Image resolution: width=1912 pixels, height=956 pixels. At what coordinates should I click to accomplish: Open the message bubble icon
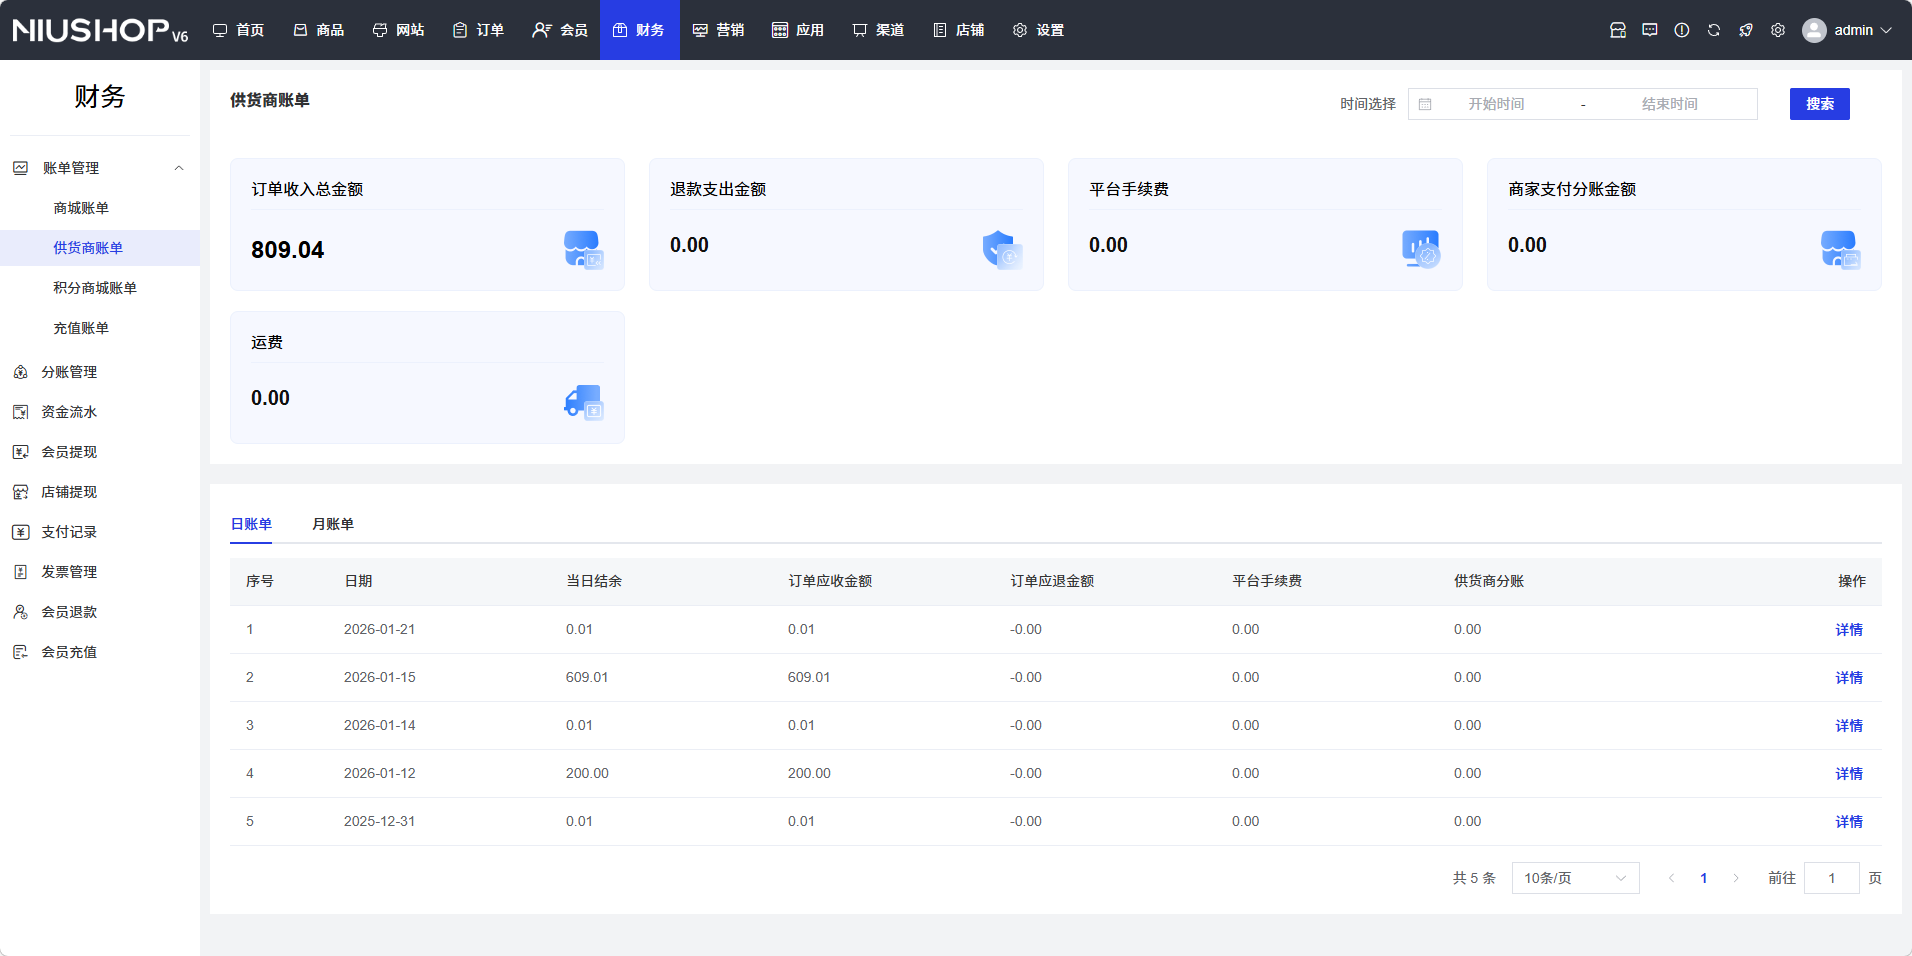pos(1650,30)
